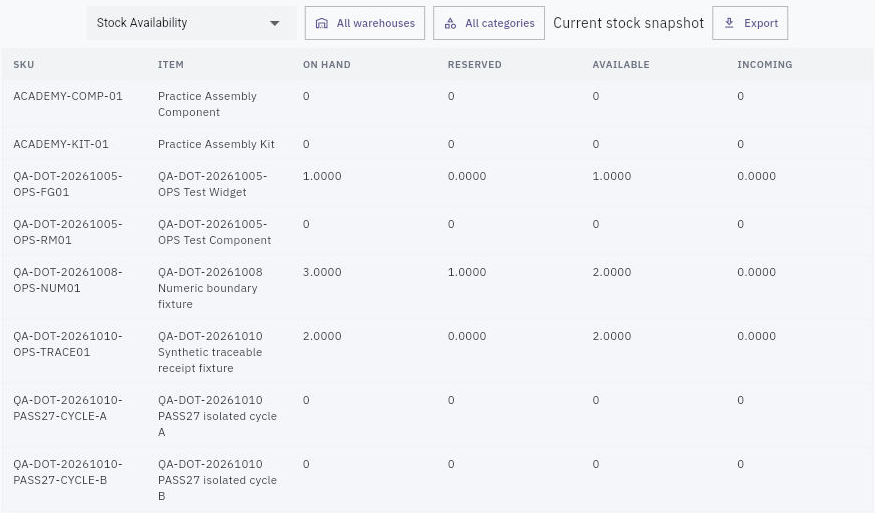
Task: Select SKU ACADEMY-KIT-01
Action: 61,144
